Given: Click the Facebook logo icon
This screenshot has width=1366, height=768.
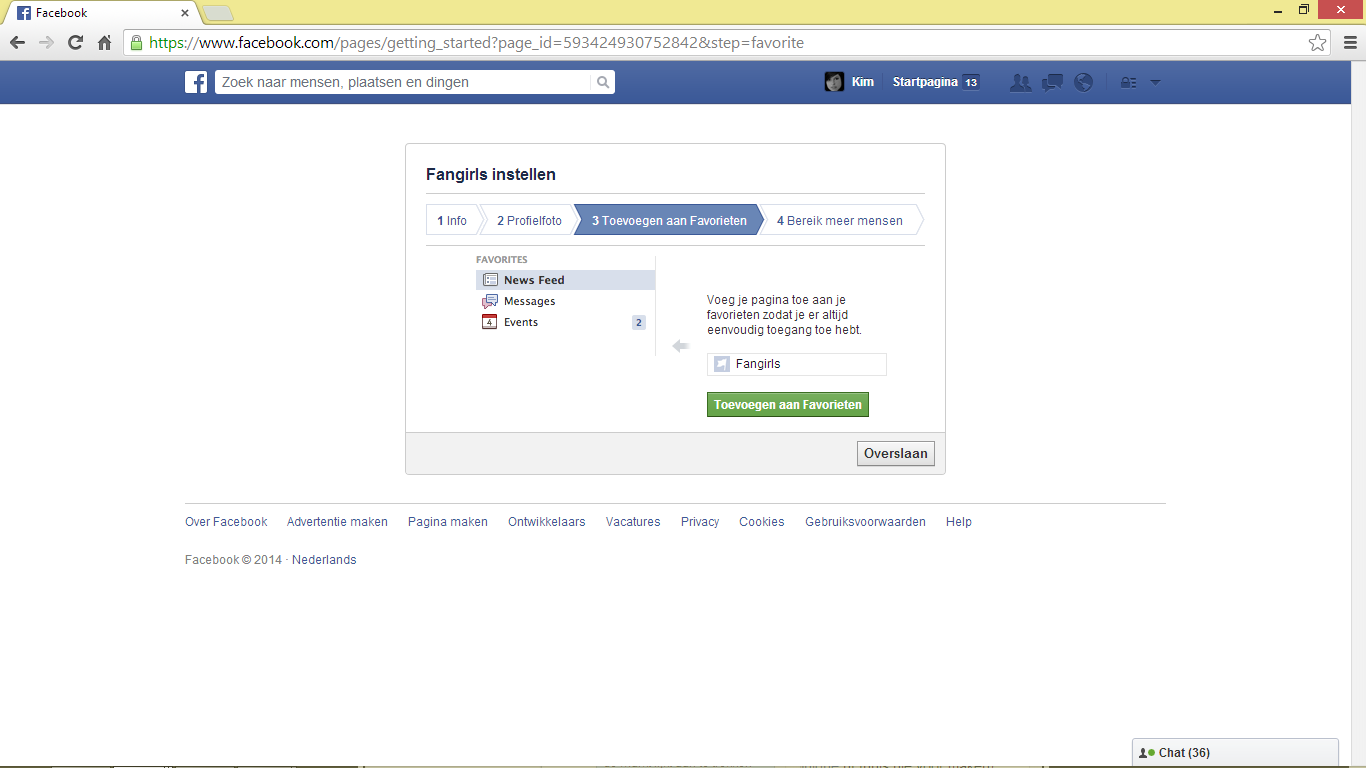Looking at the screenshot, I should coord(196,82).
